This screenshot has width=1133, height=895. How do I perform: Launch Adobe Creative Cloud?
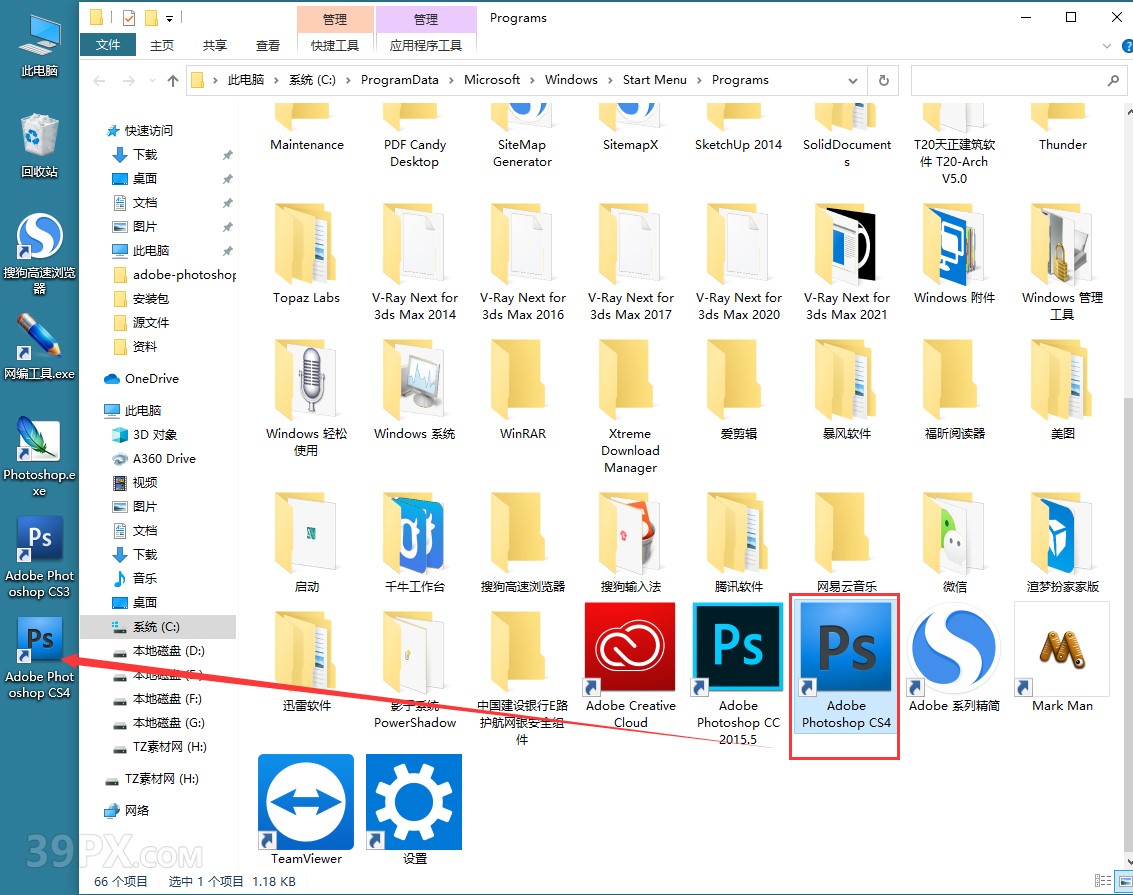pos(629,648)
